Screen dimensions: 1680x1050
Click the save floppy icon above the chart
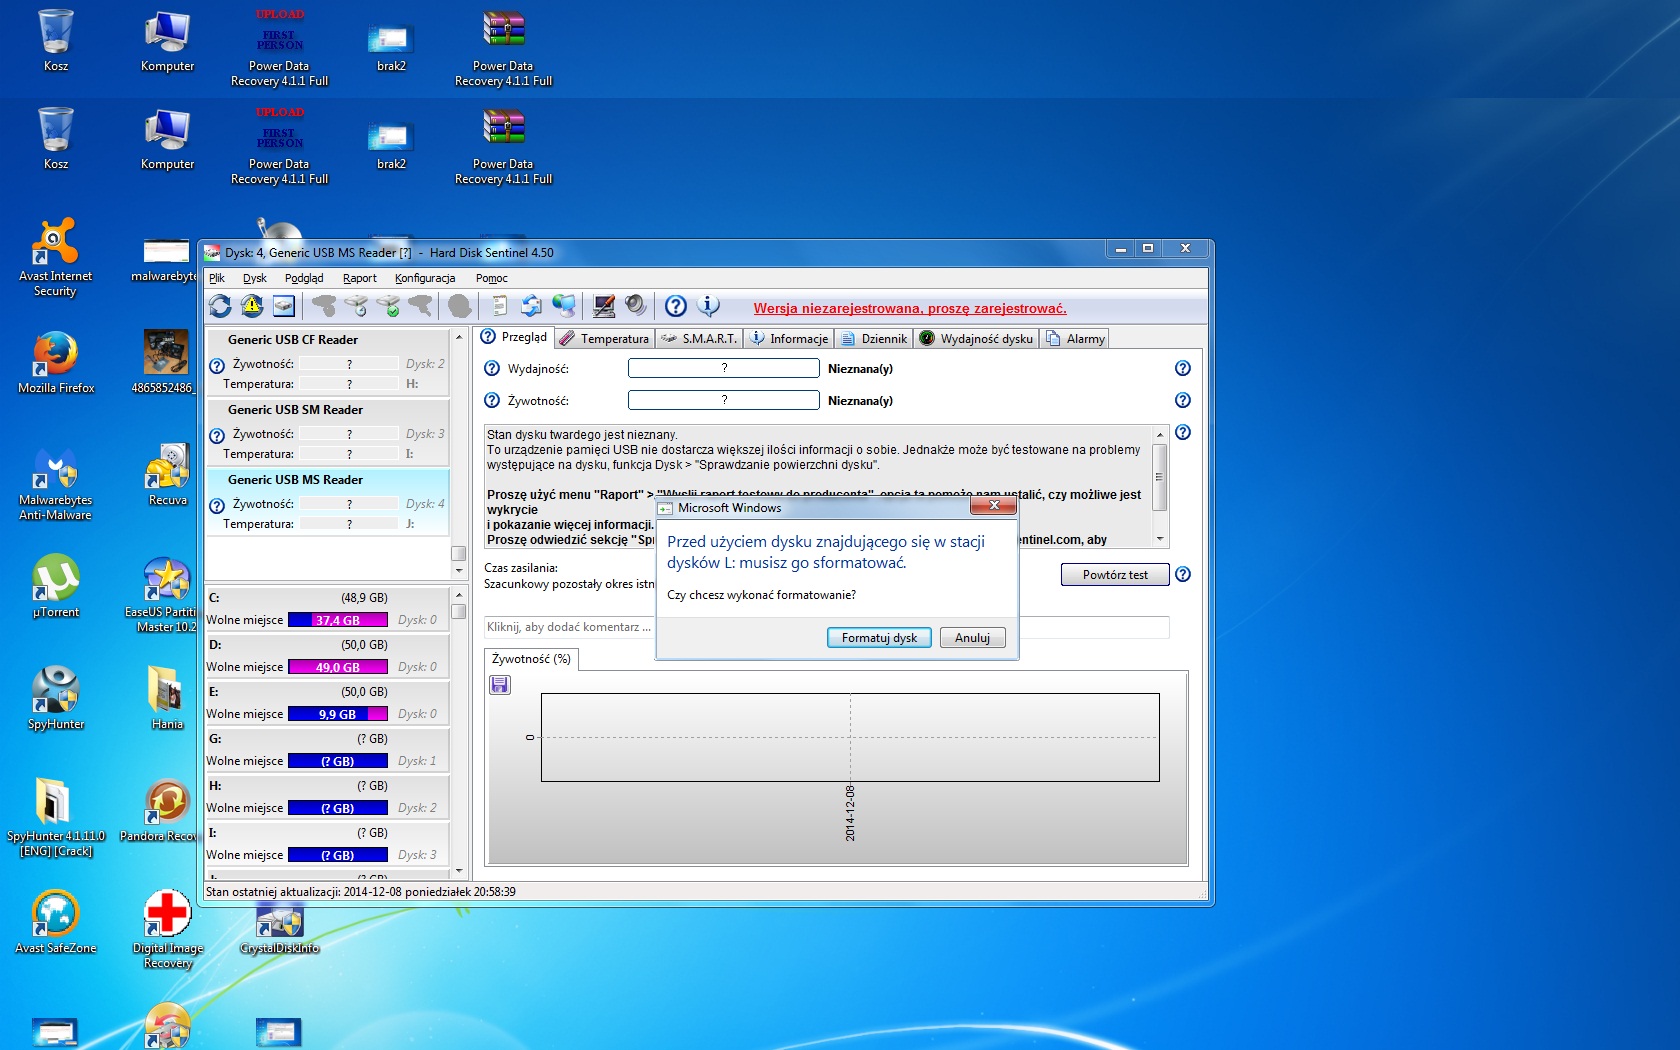tap(500, 685)
